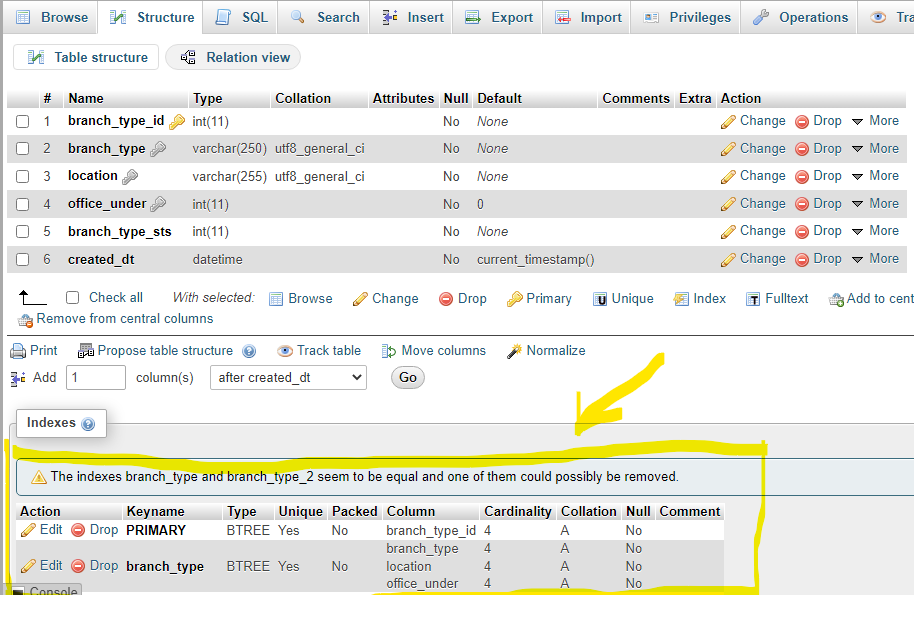Image resolution: width=914 pixels, height=618 pixels.
Task: Check the row for branch_type column
Action: [25, 148]
